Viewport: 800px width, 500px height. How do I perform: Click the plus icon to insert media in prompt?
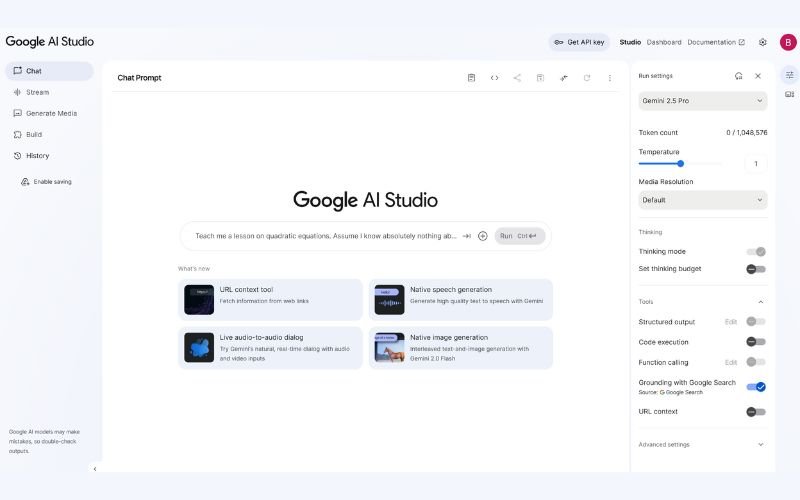pos(483,236)
